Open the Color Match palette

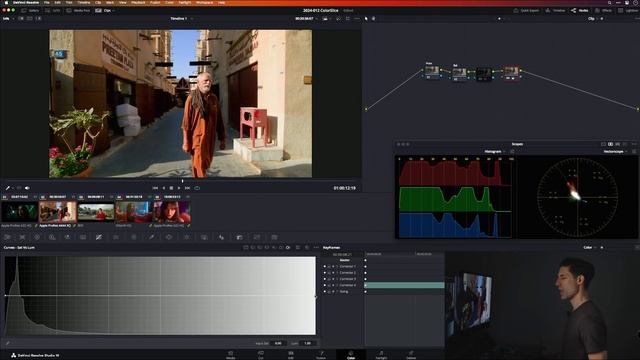(22, 237)
